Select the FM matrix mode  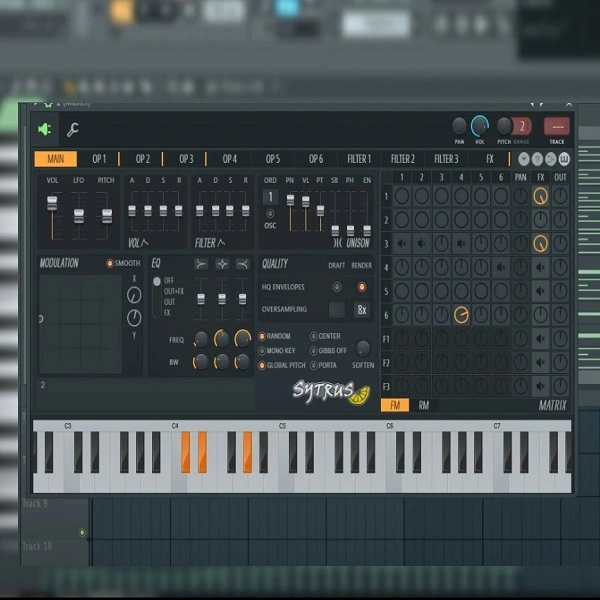pos(395,405)
